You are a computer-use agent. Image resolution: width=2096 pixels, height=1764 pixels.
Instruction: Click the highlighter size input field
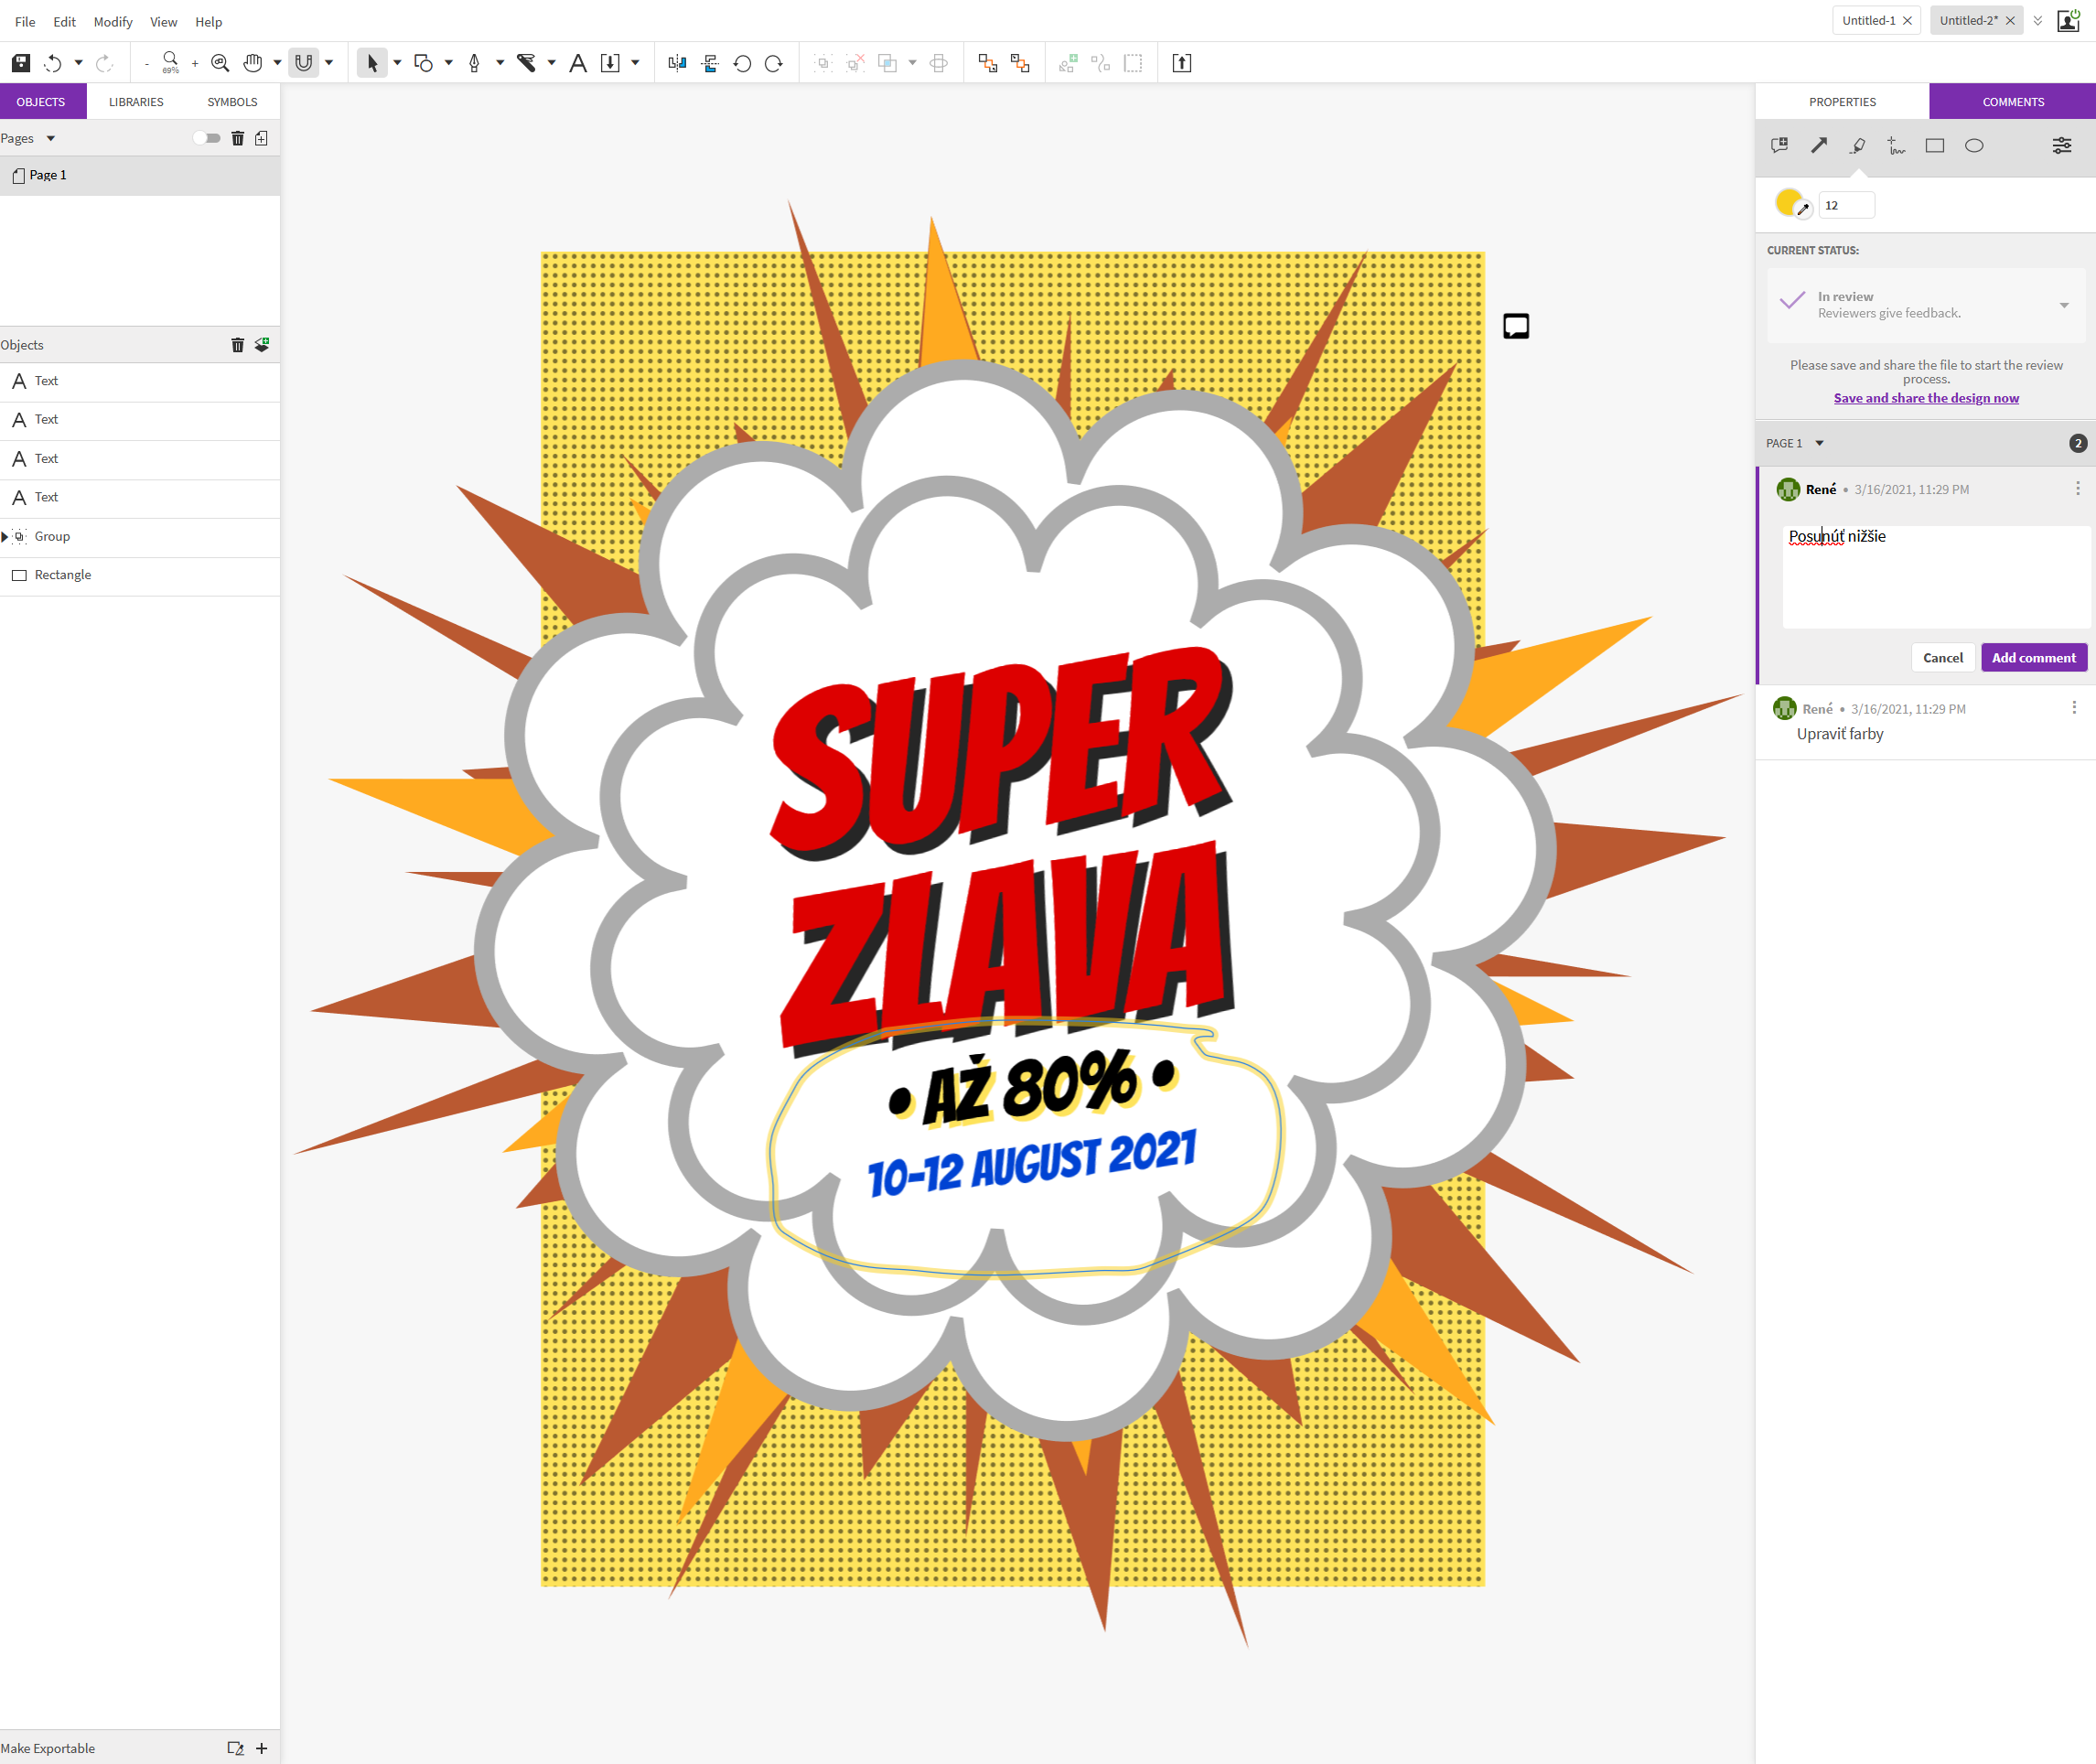1845,205
